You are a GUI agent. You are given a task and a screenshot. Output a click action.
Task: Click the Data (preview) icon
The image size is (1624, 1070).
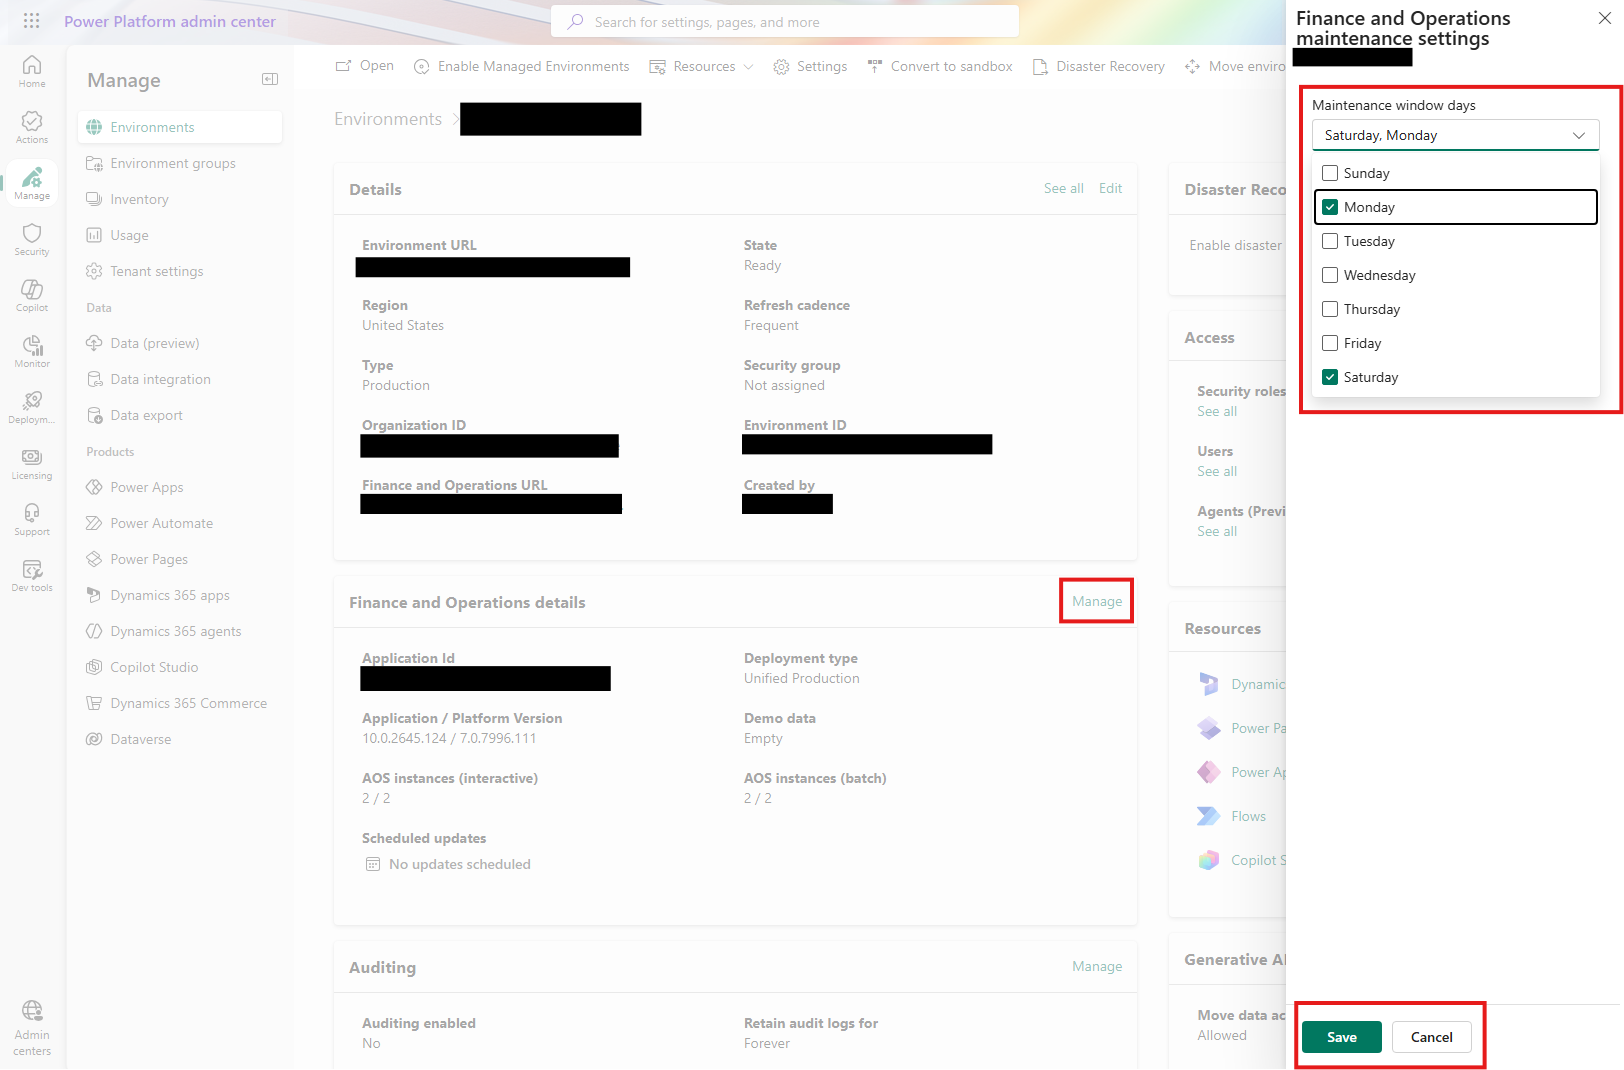tap(94, 343)
